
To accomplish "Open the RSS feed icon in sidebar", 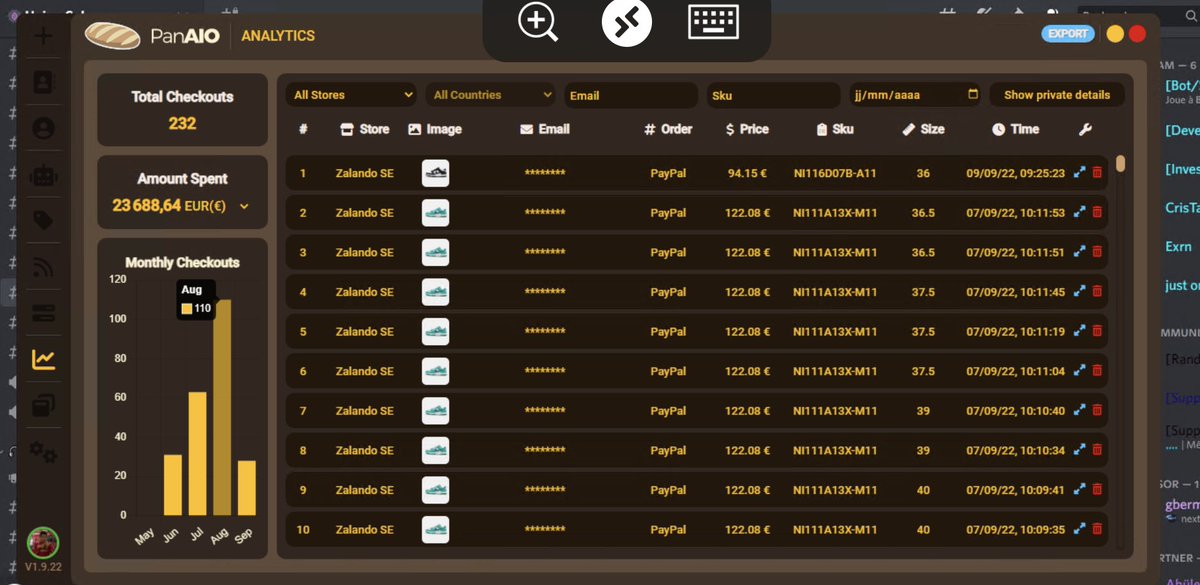I will click(x=43, y=267).
